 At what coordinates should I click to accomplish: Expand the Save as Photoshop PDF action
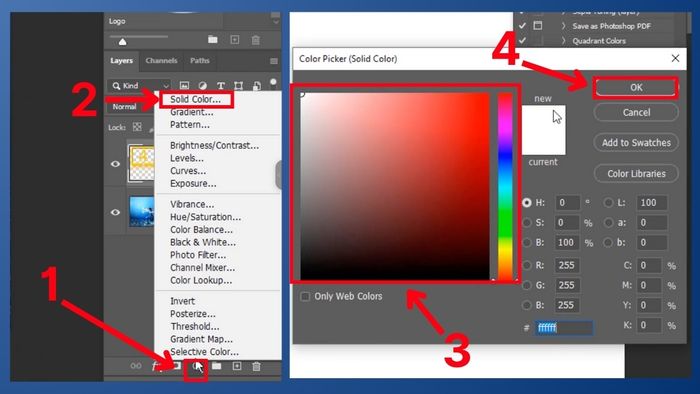[563, 26]
